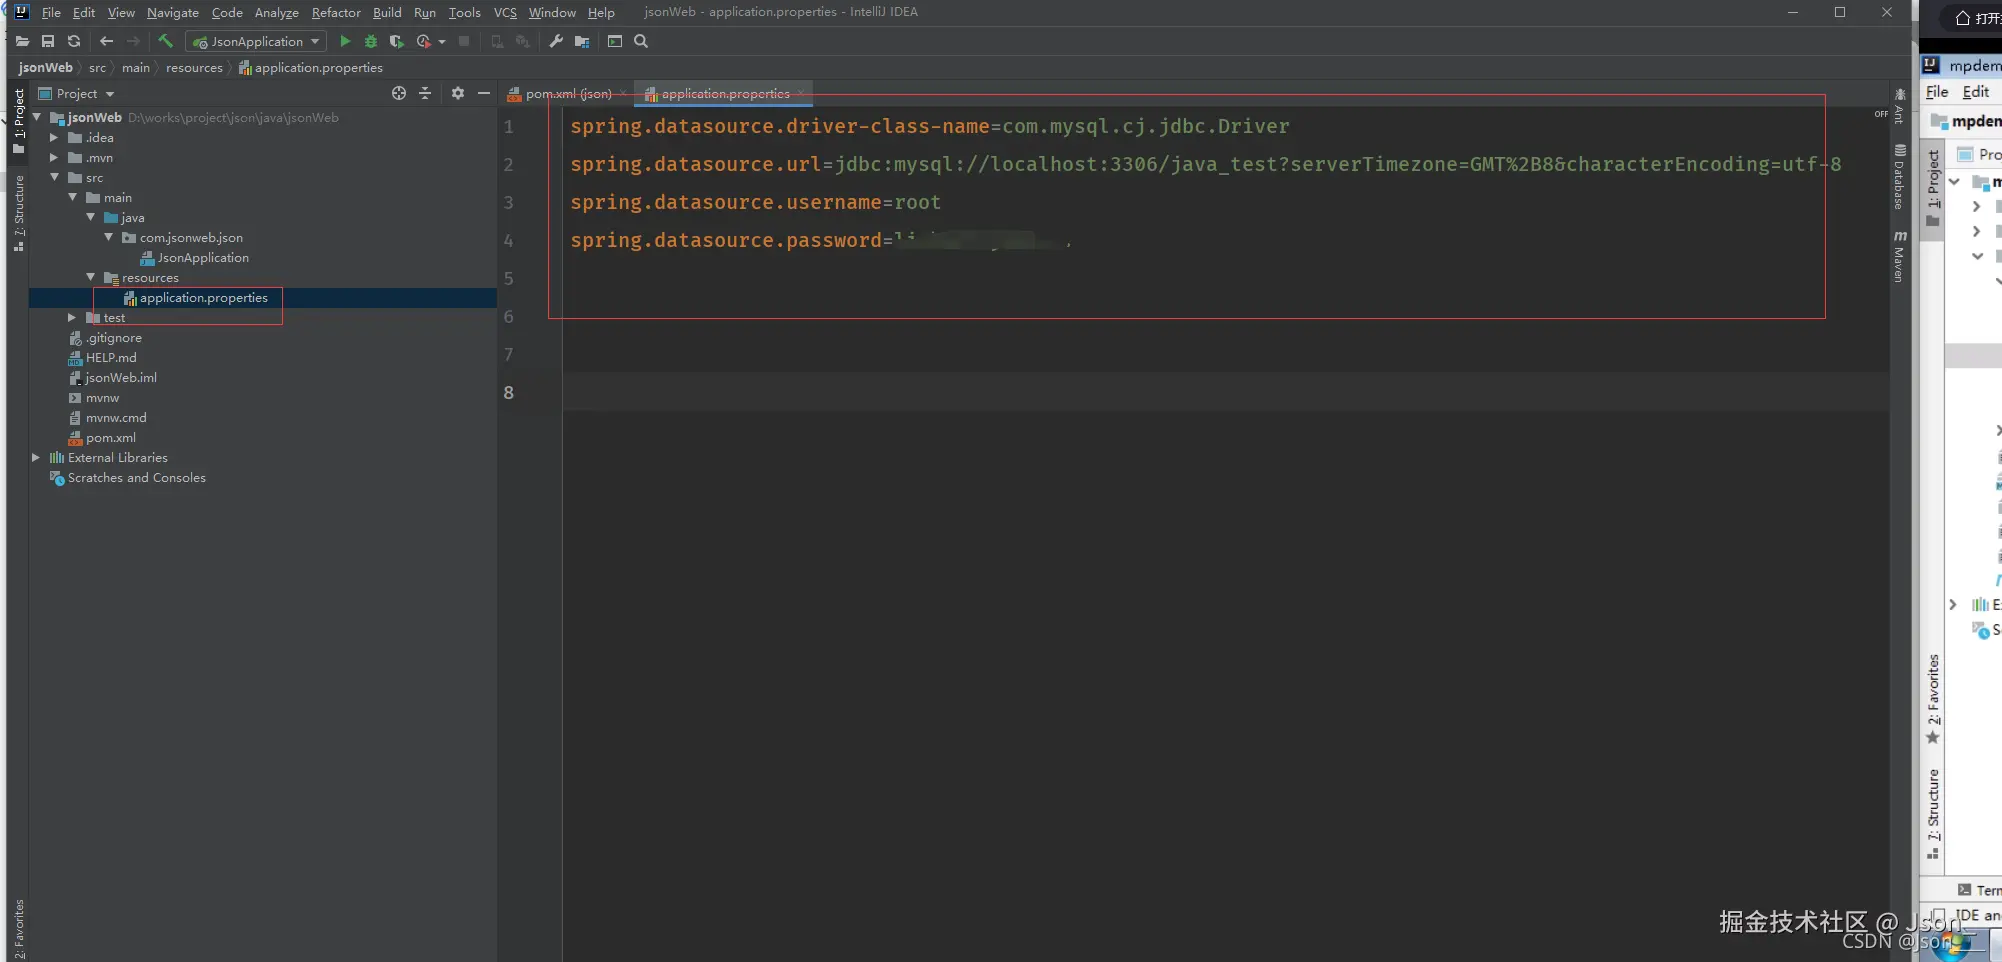This screenshot has height=962, width=2002.
Task: Collapse the src folder
Action: click(55, 177)
